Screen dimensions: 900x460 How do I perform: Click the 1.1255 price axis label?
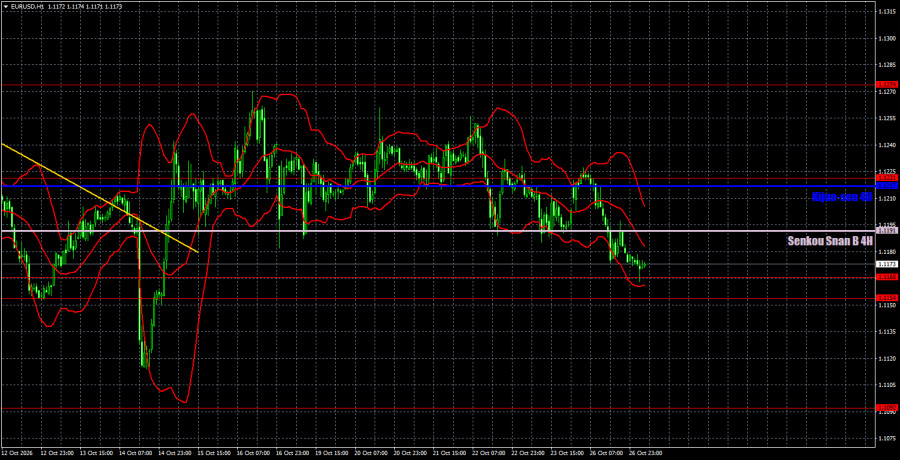pos(887,118)
